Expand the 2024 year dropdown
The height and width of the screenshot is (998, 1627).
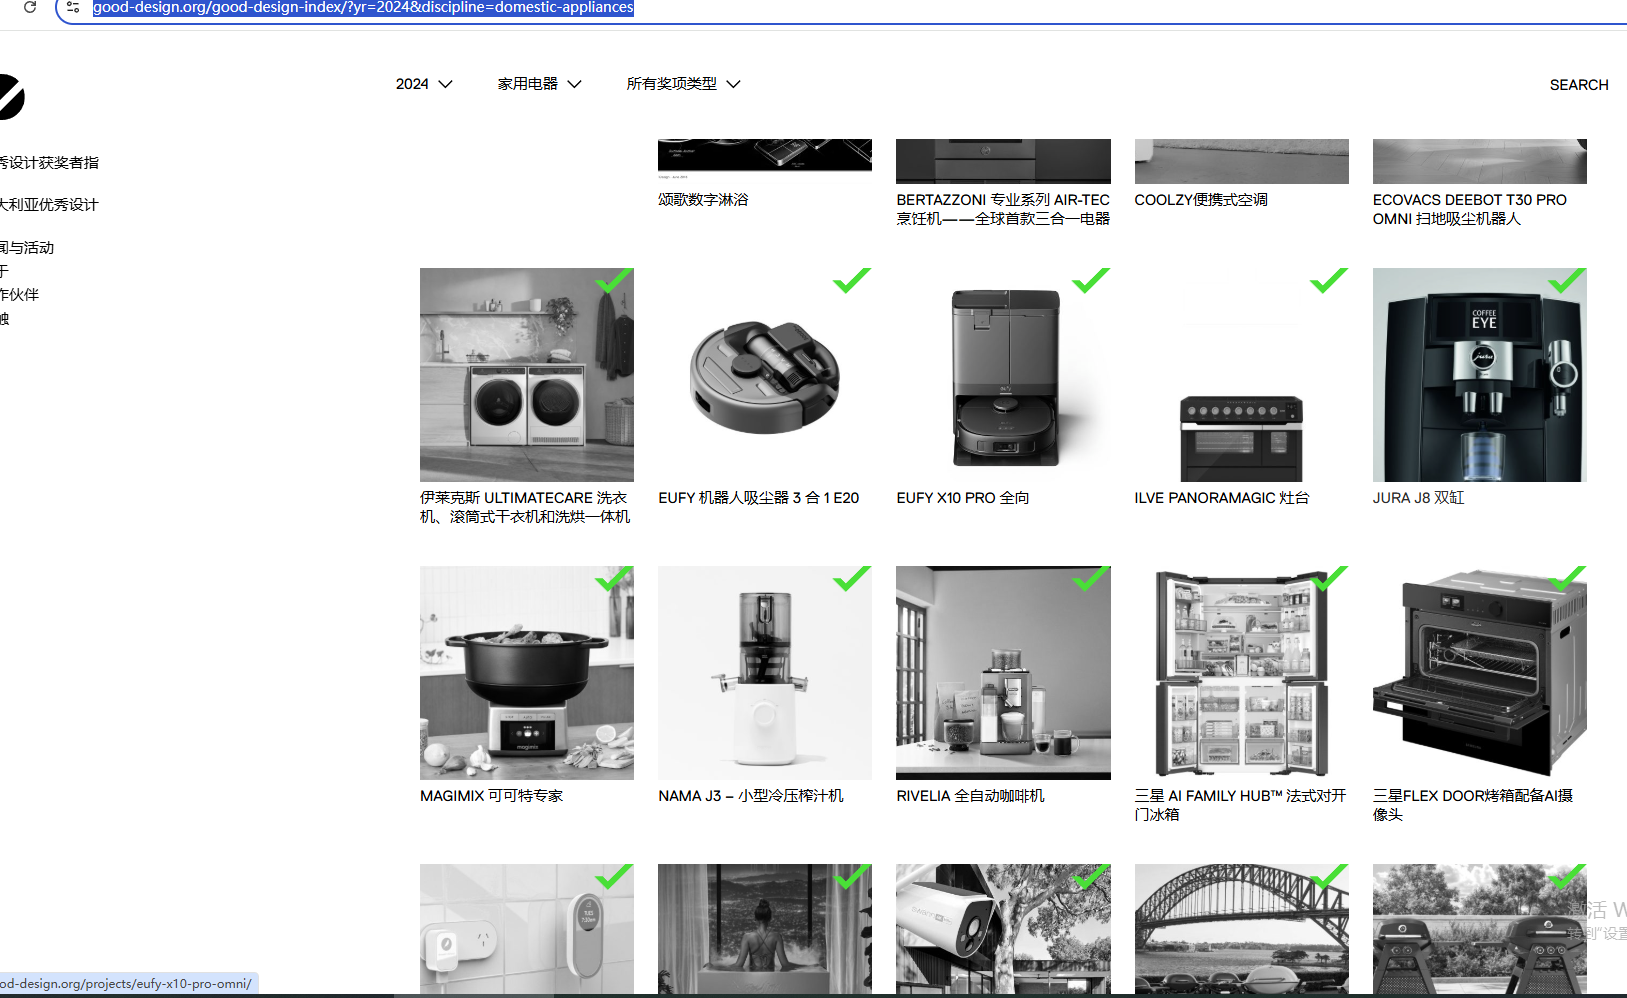point(424,84)
